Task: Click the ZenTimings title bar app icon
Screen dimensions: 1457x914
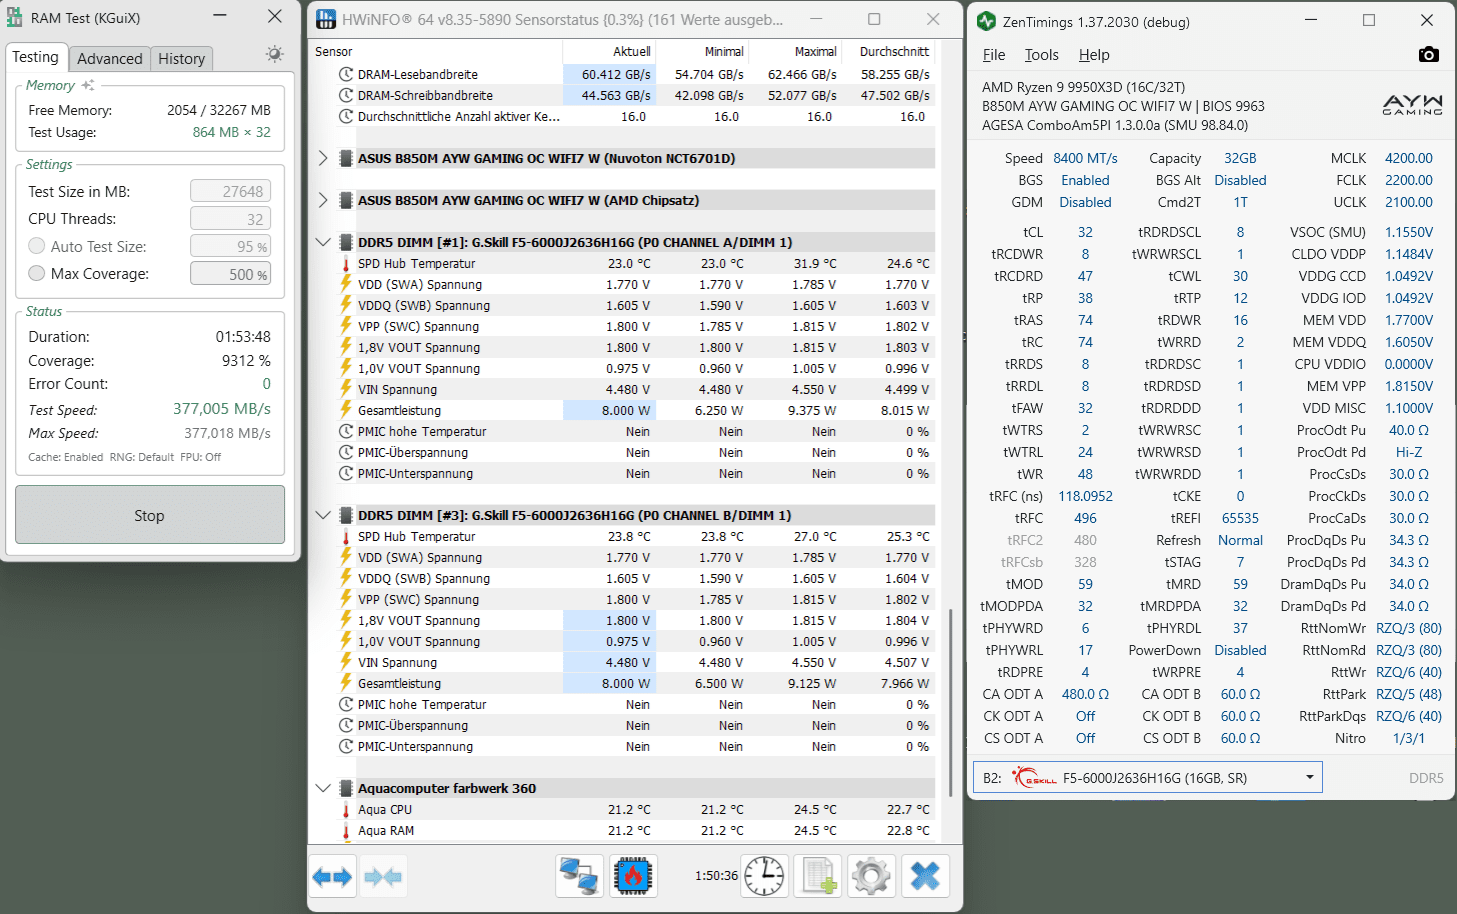Action: point(987,21)
